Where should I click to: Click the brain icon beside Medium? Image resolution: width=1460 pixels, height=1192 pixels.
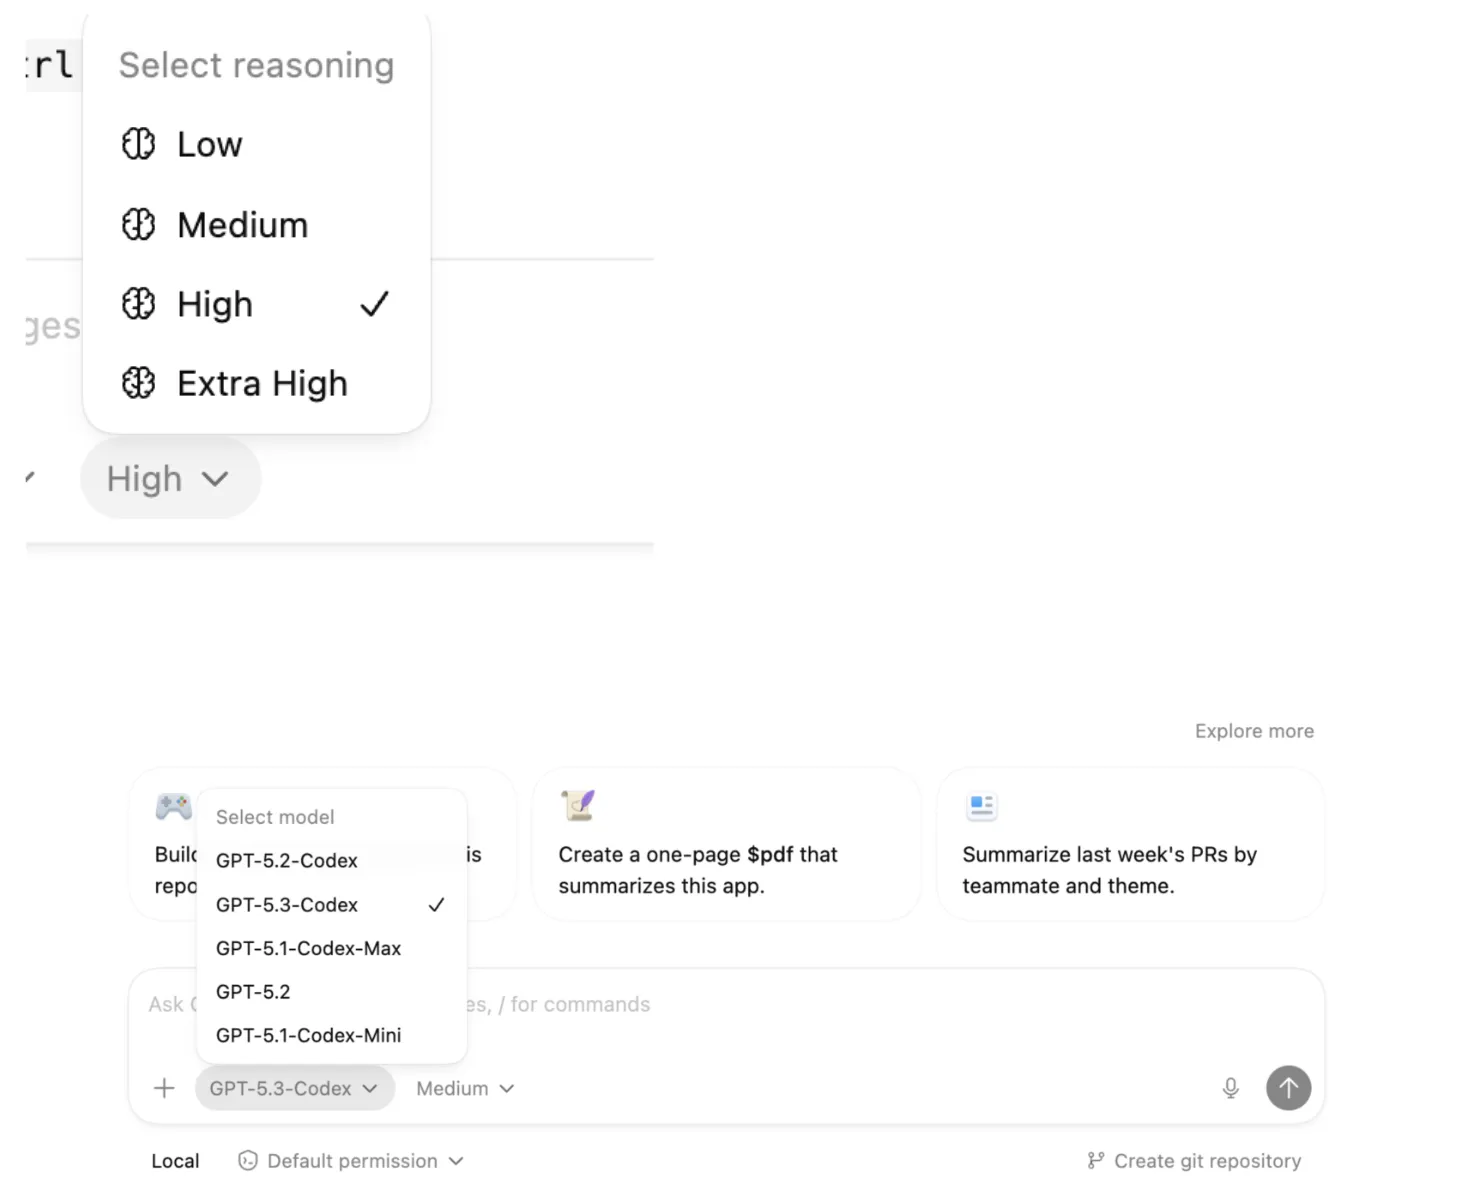pyautogui.click(x=138, y=225)
